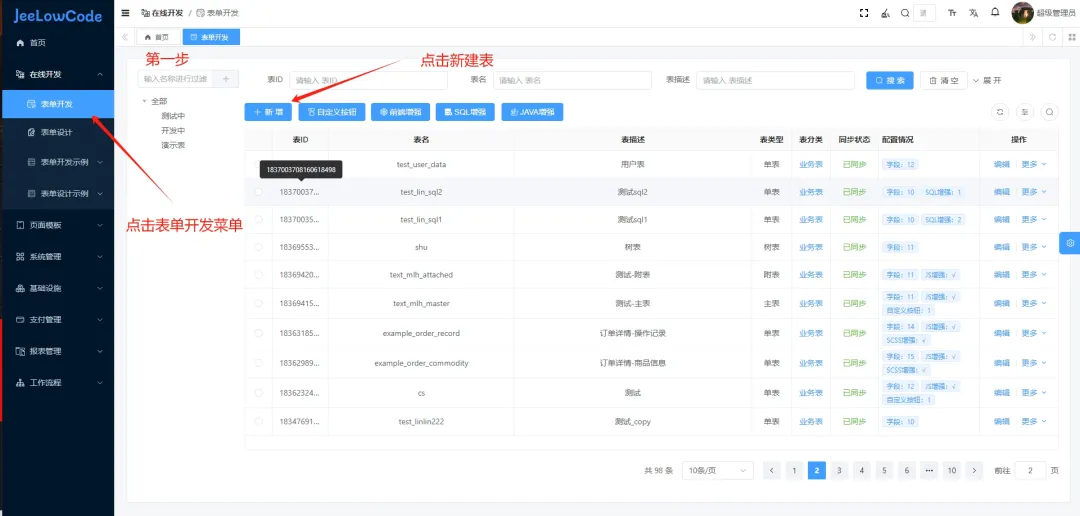Image resolution: width=1080 pixels, height=516 pixels.
Task: Enter fullscreen mode via the top bar icon
Action: pos(864,12)
